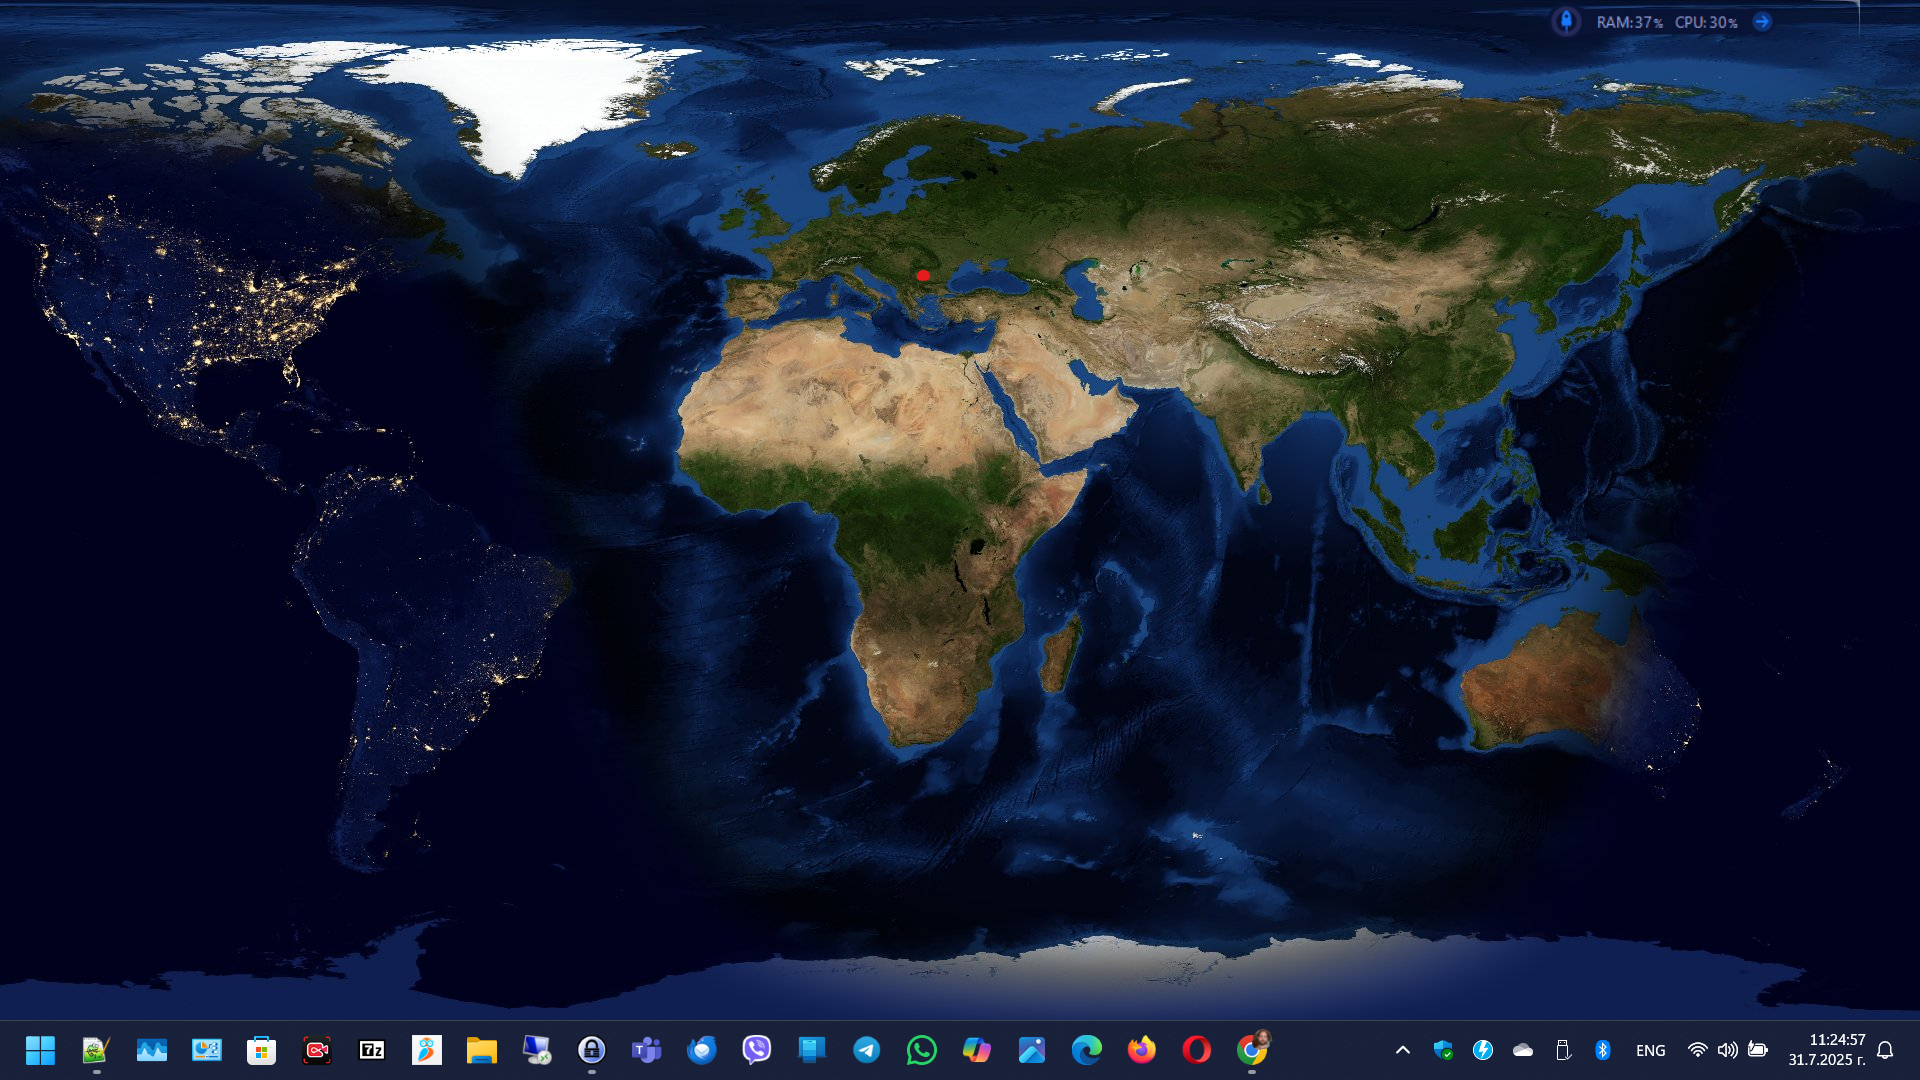
Task: Open OneDrive cloud tray icon
Action: [x=1523, y=1050]
